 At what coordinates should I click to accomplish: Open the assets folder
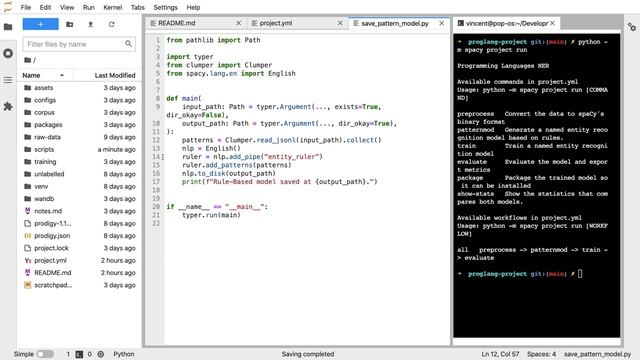[79, 88]
